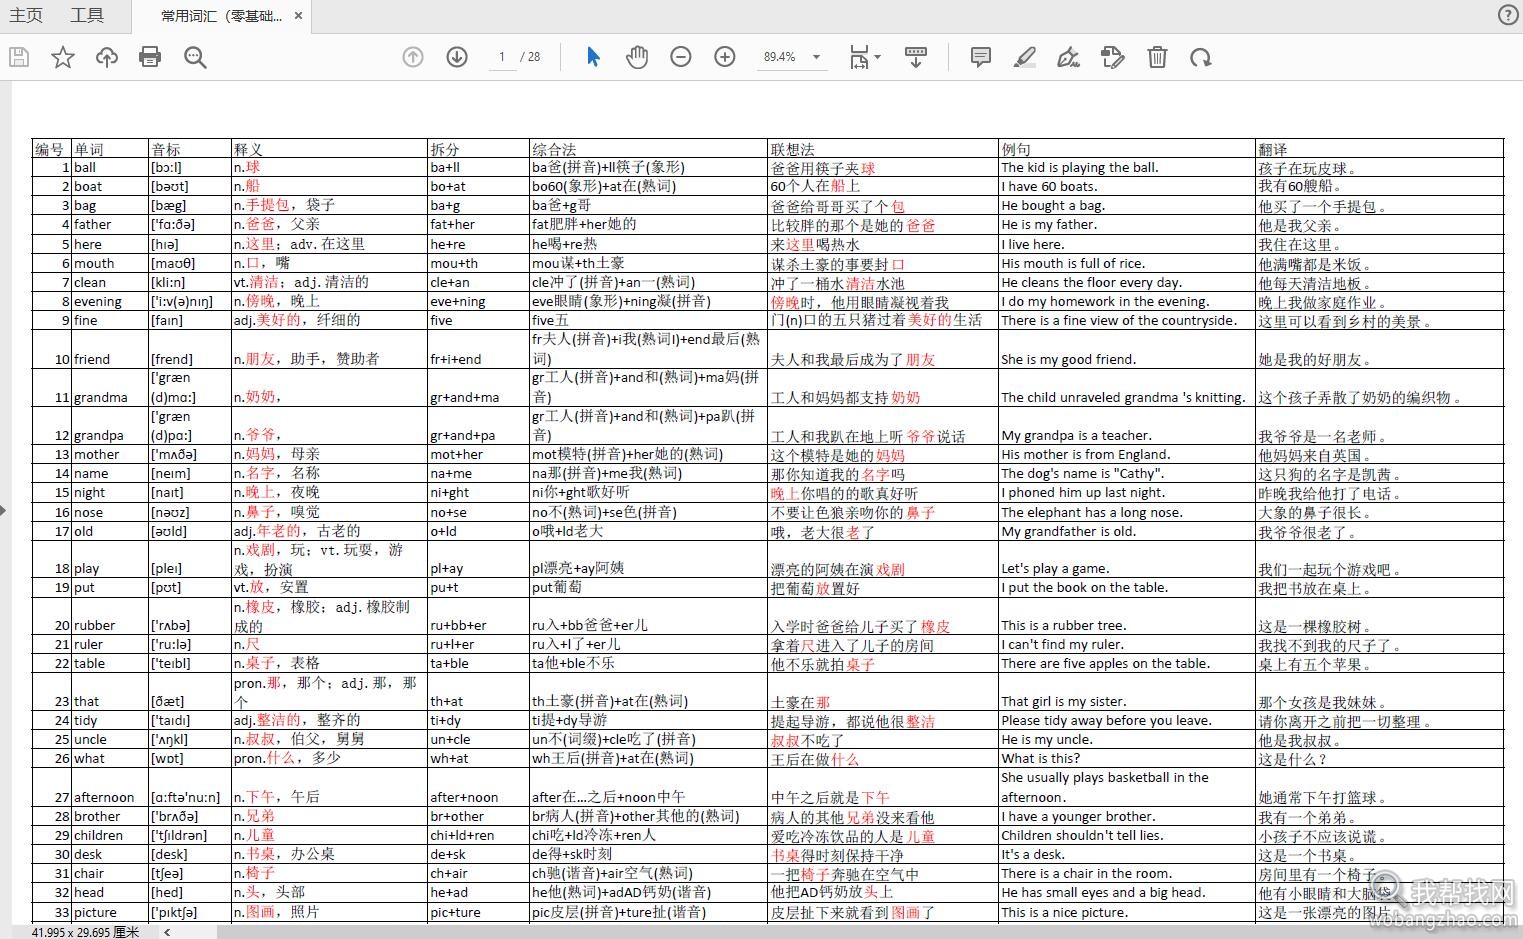Open the sign document pen icon
Screen dimensions: 1523x939
[1069, 57]
